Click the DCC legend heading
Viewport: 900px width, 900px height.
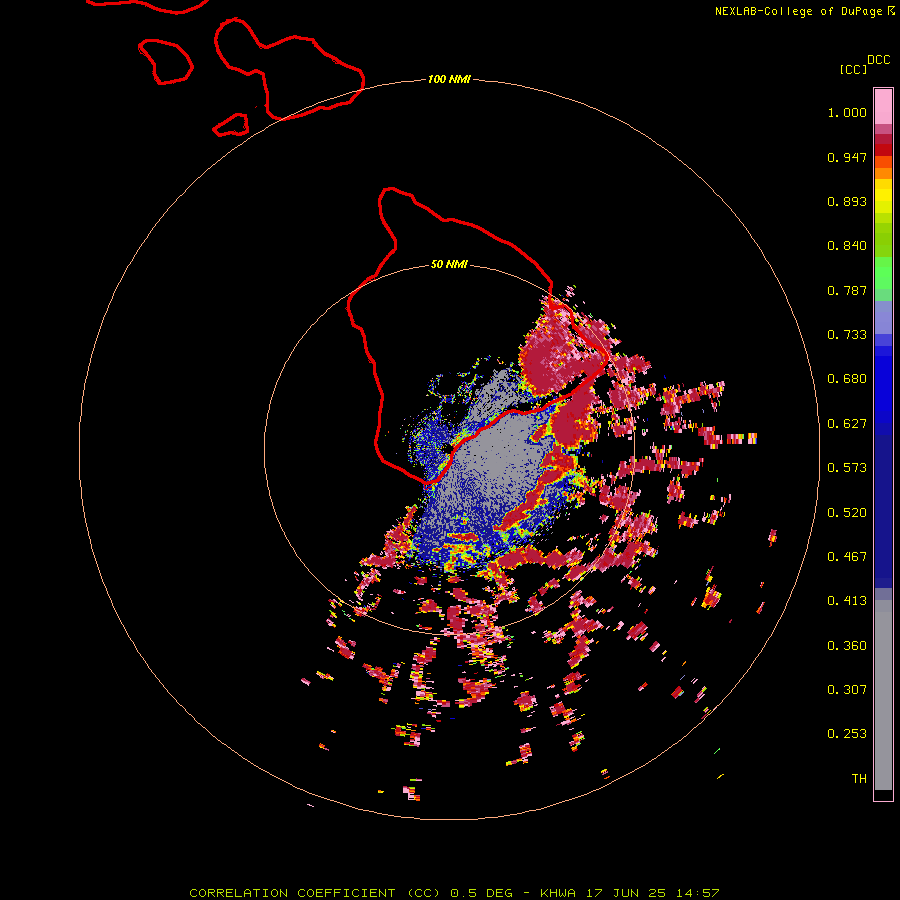point(878,60)
